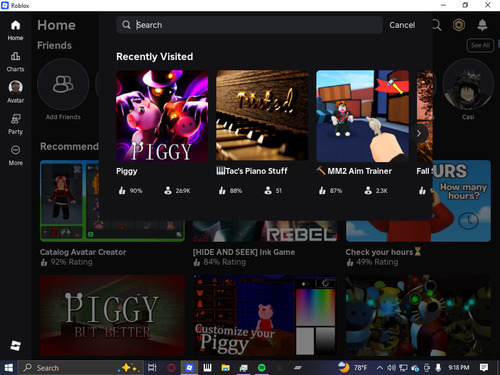Click the 92% Rating text
The width and height of the screenshot is (500, 375).
[x=71, y=262]
